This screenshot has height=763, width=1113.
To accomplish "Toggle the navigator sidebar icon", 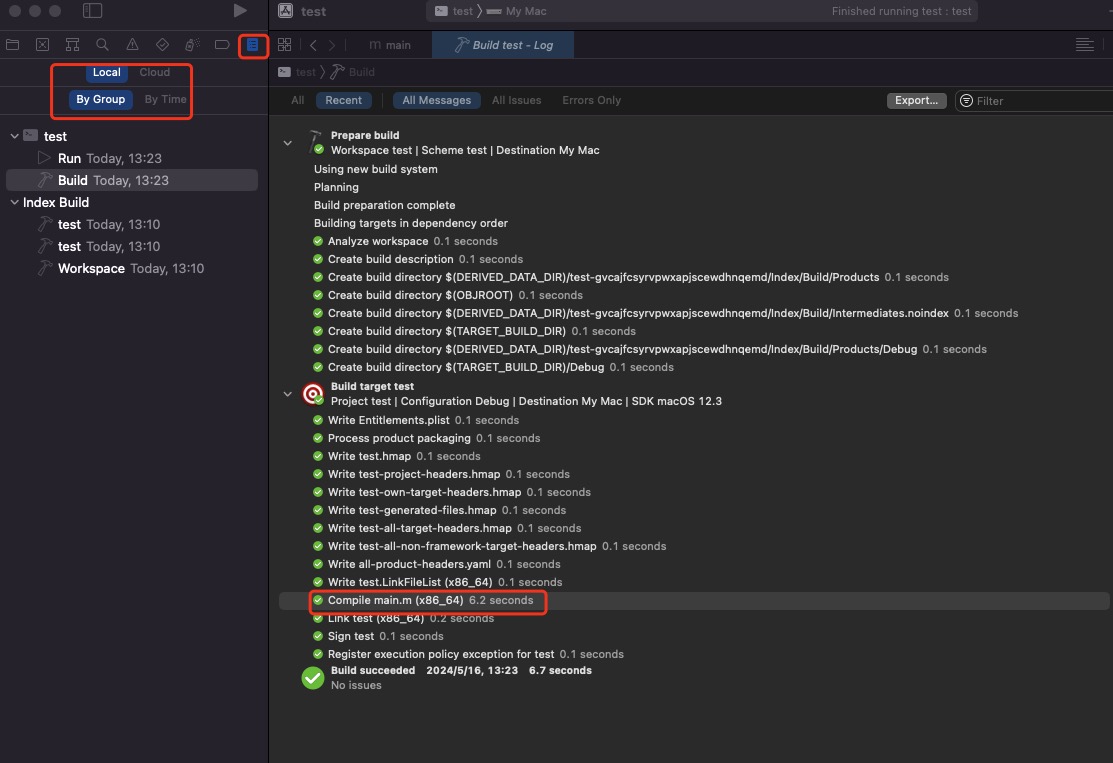I will [92, 11].
